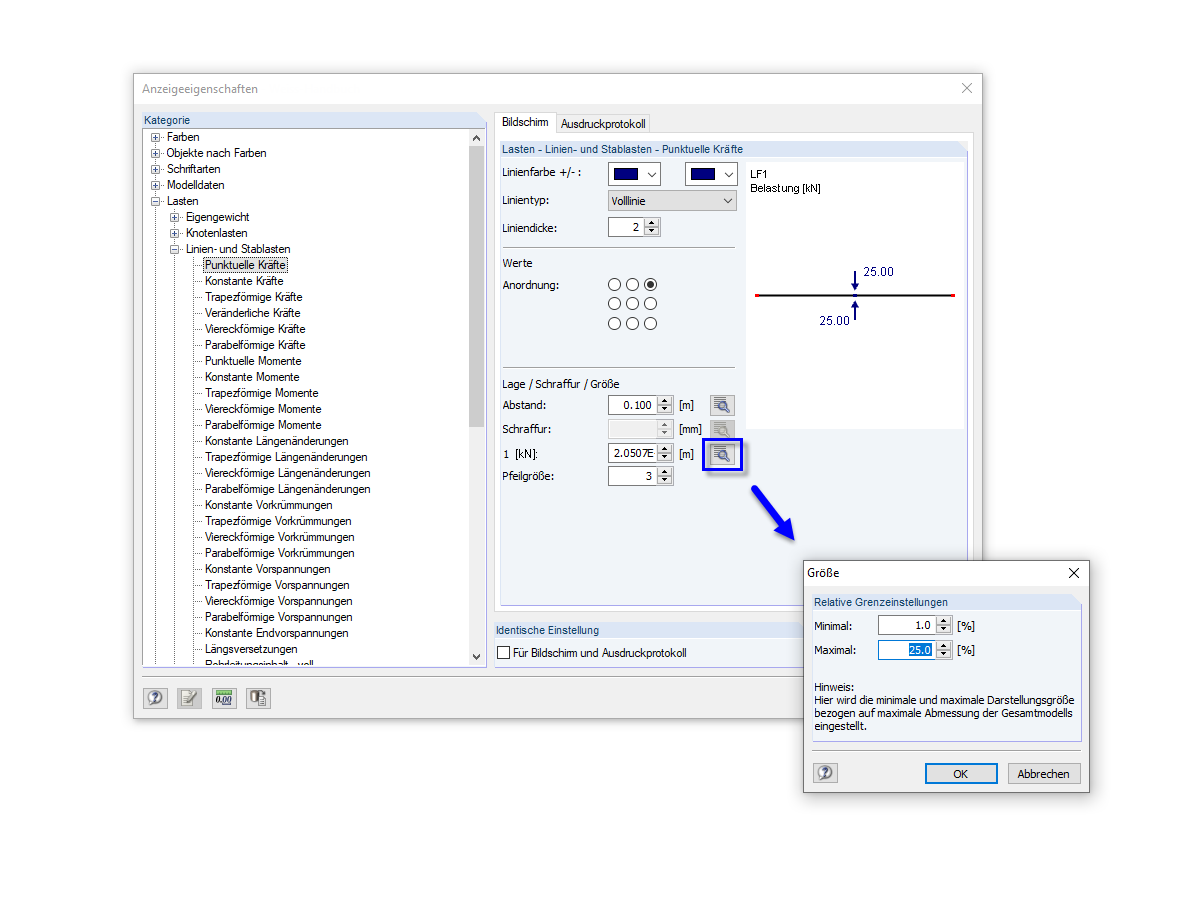Select top-middle Anordnung radio button
The image size is (1200, 900).
632,285
